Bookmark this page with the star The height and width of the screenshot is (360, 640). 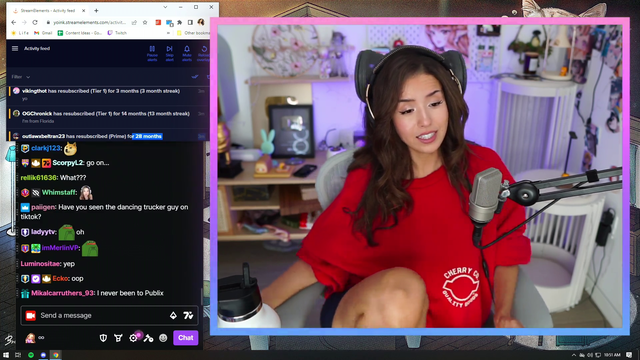[x=145, y=22]
